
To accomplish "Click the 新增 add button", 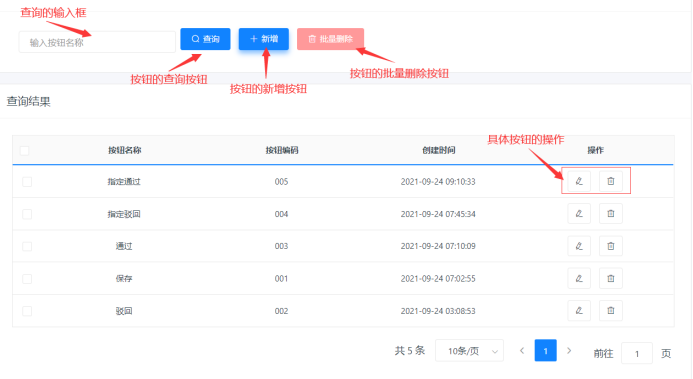I will pos(264,39).
